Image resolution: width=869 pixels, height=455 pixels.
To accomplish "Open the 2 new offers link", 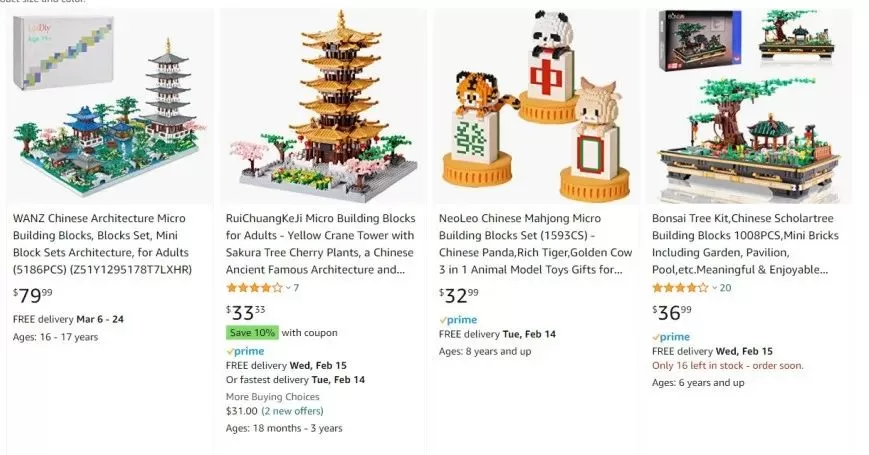I will pyautogui.click(x=292, y=411).
